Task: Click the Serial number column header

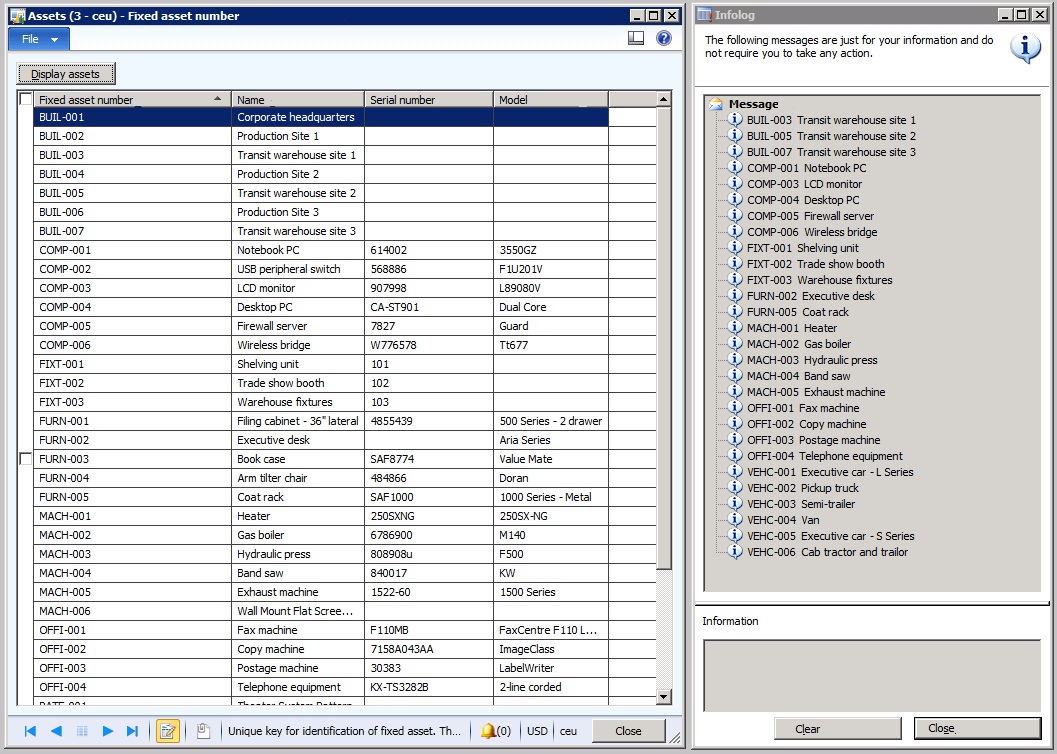Action: [429, 99]
